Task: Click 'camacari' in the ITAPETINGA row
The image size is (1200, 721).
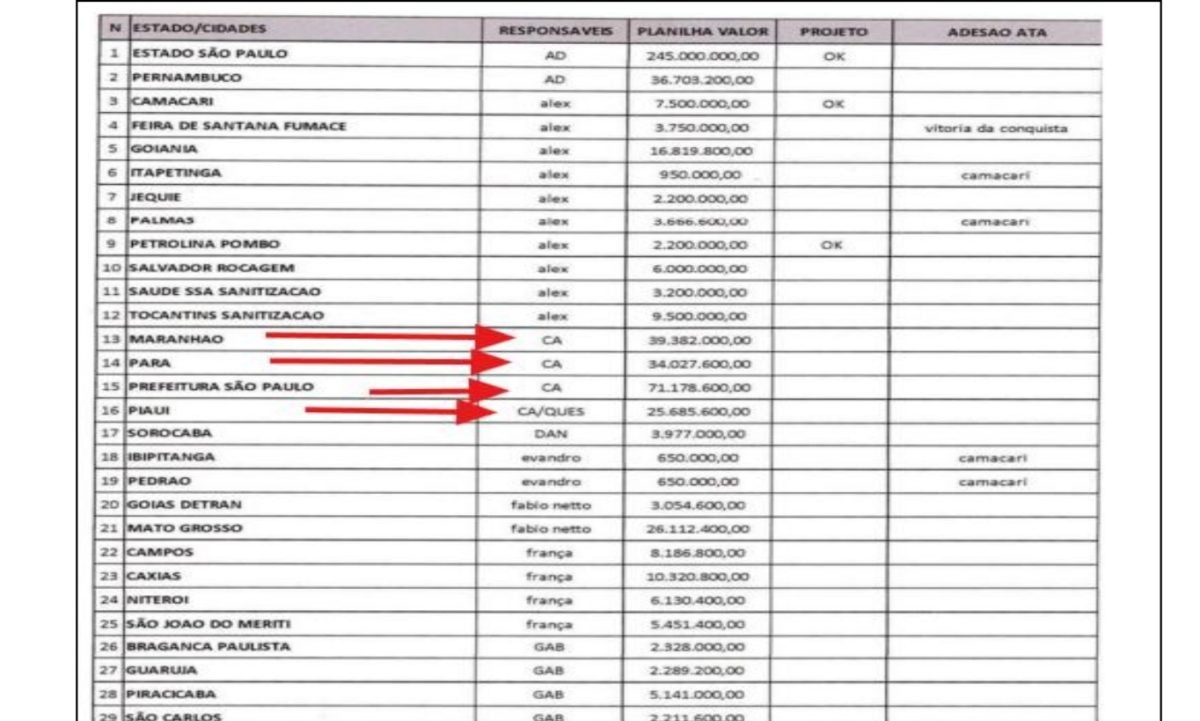Action: point(996,175)
